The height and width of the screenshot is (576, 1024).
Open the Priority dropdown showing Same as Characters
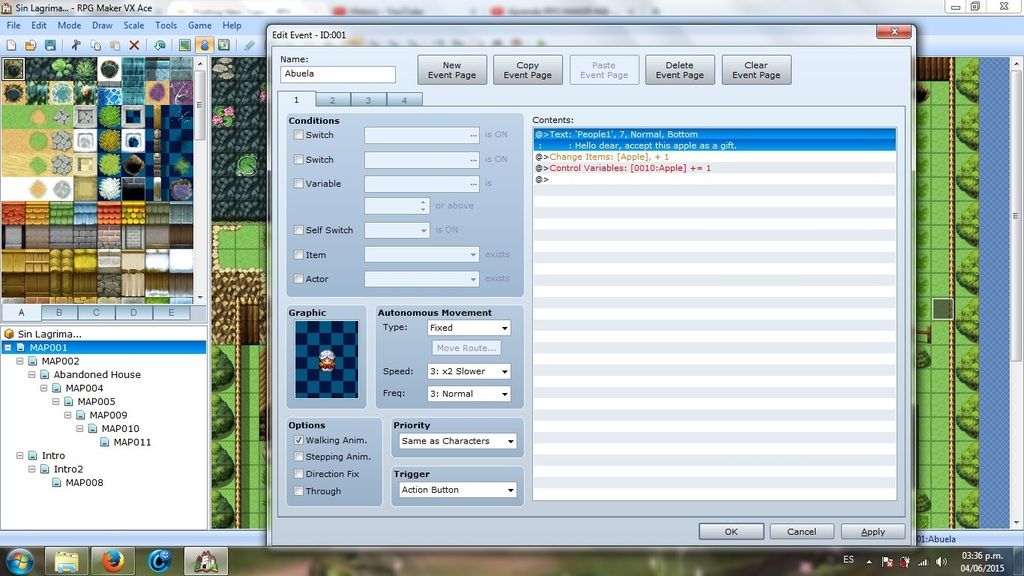[x=456, y=441]
